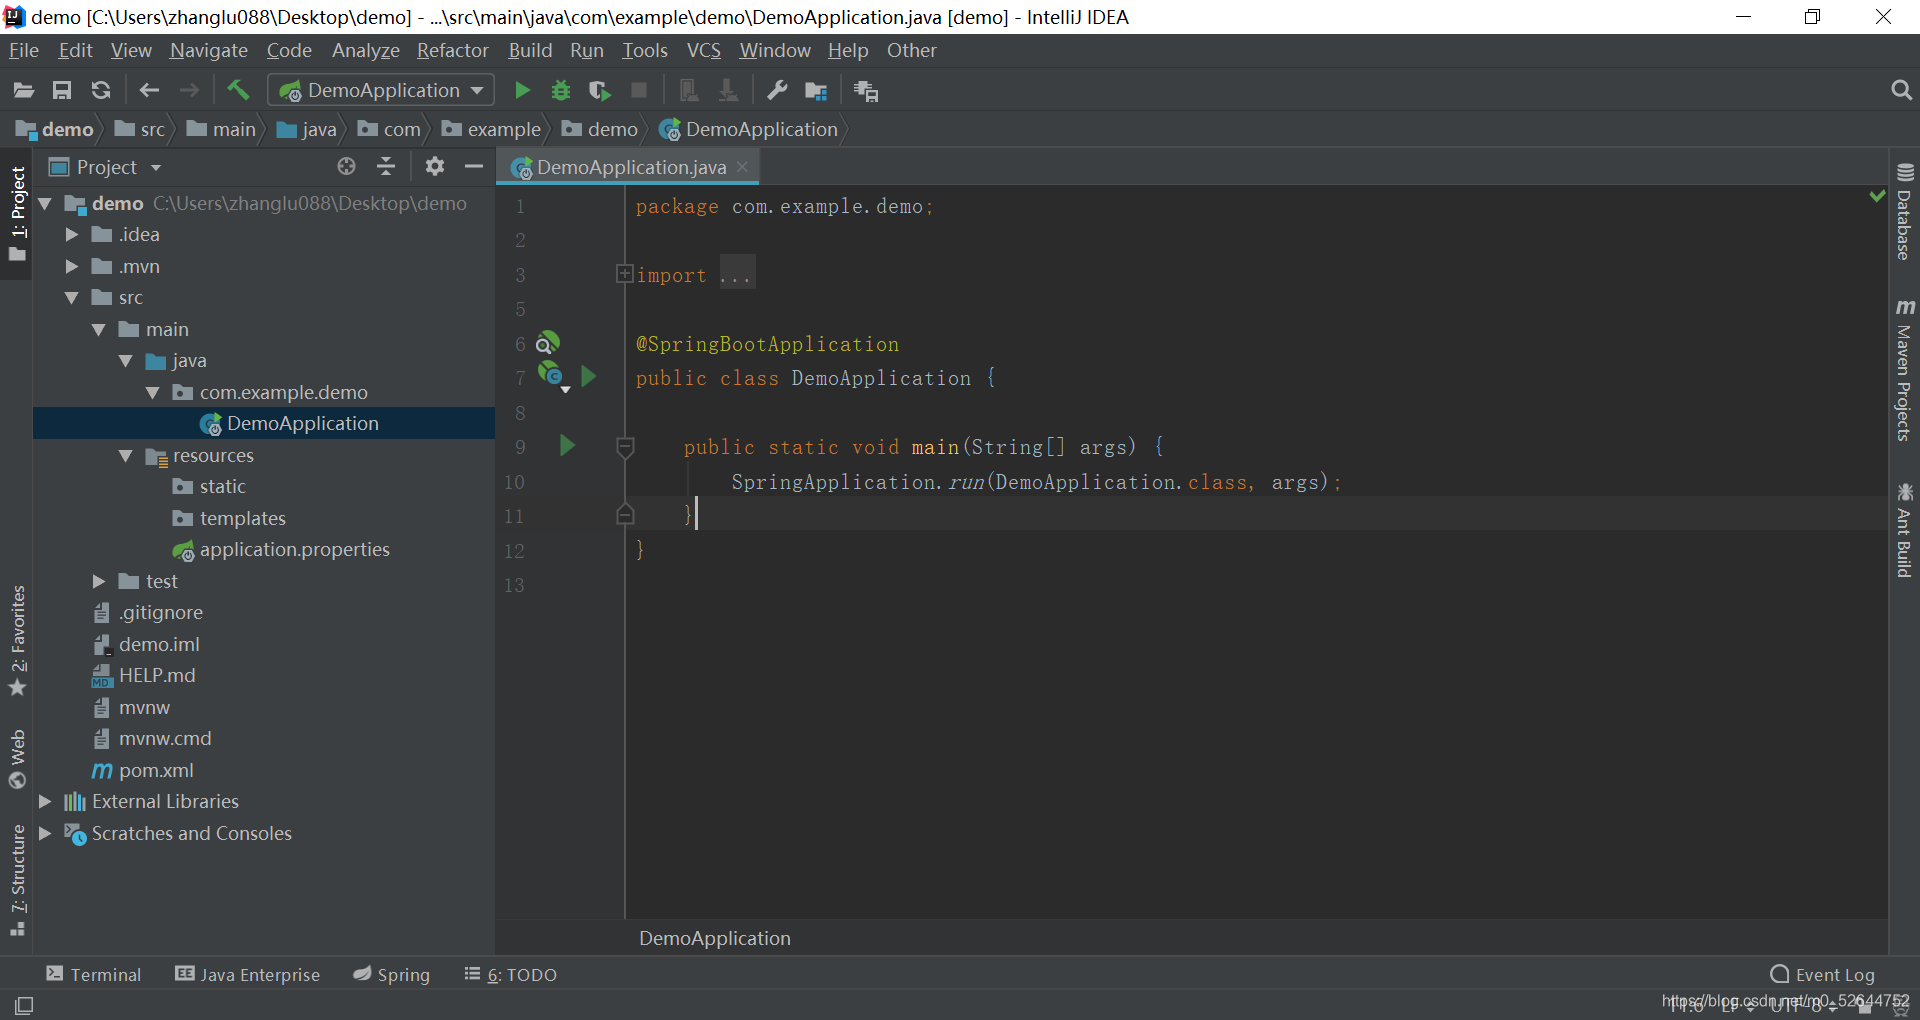Toggle the 1: Project tool window
Image resolution: width=1920 pixels, height=1020 pixels.
coord(17,214)
